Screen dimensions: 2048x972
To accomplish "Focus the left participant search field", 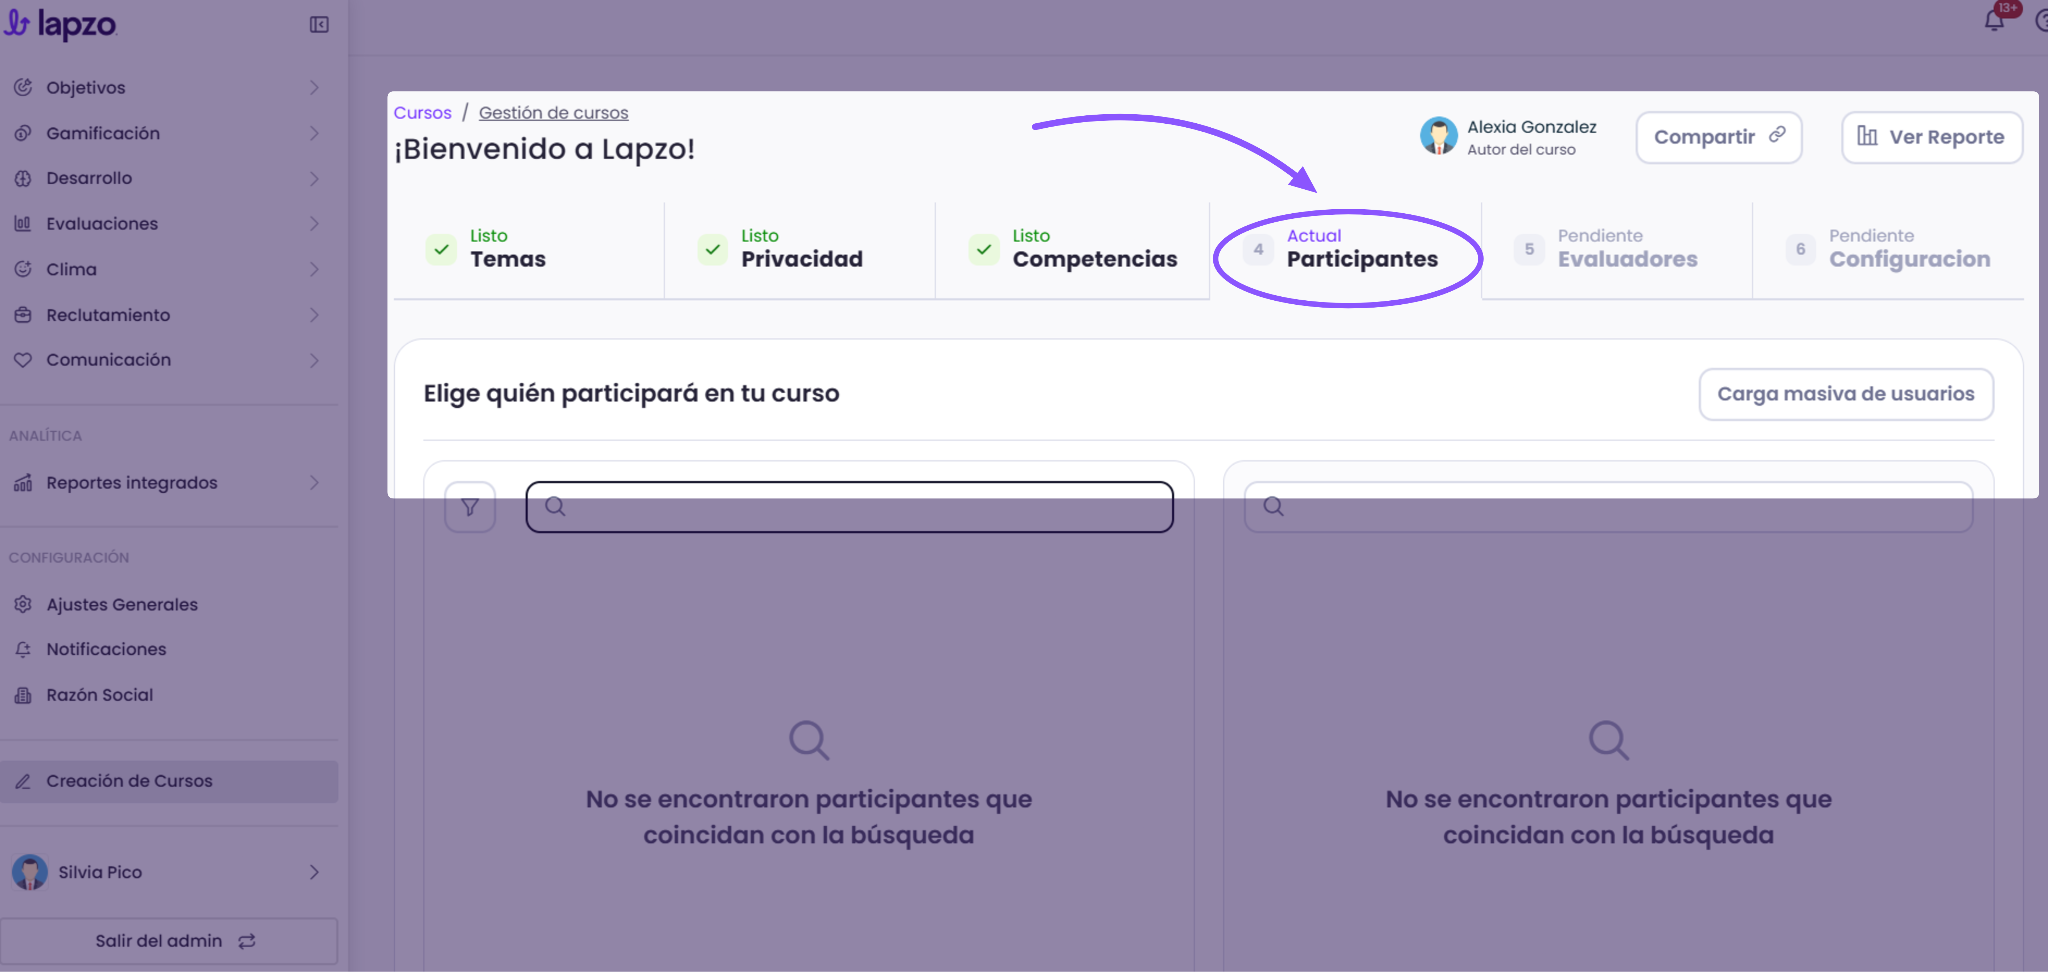I will point(849,507).
